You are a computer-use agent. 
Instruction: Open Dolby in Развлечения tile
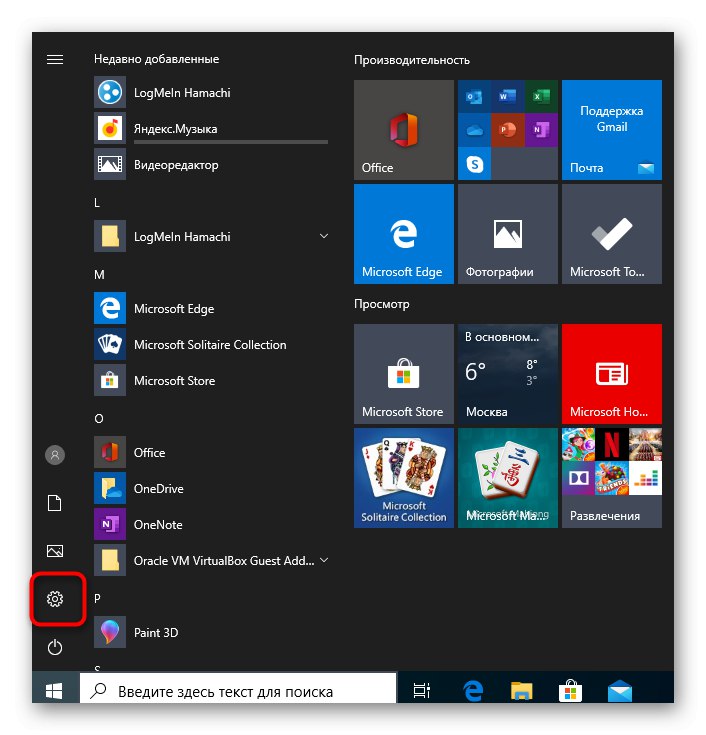coord(578,478)
